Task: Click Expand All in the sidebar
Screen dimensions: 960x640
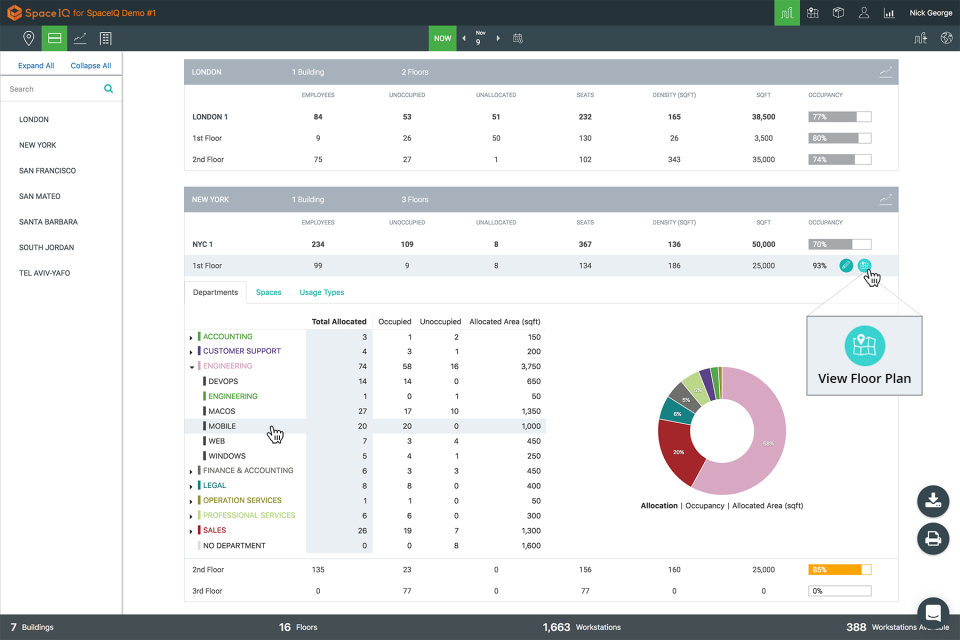Action: point(36,65)
